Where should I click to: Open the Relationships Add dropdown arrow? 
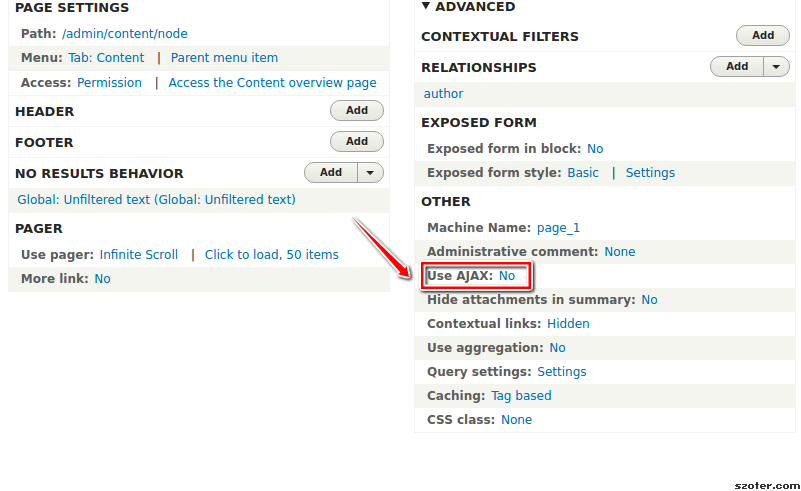[776, 66]
